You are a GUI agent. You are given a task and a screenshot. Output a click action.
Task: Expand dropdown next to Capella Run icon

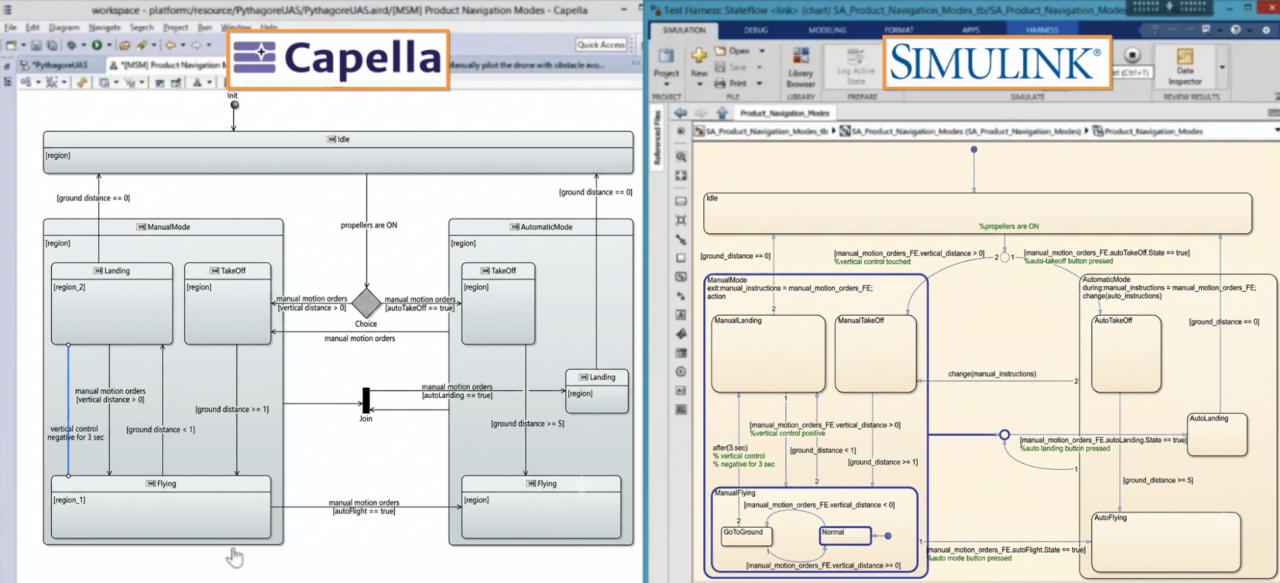click(110, 45)
